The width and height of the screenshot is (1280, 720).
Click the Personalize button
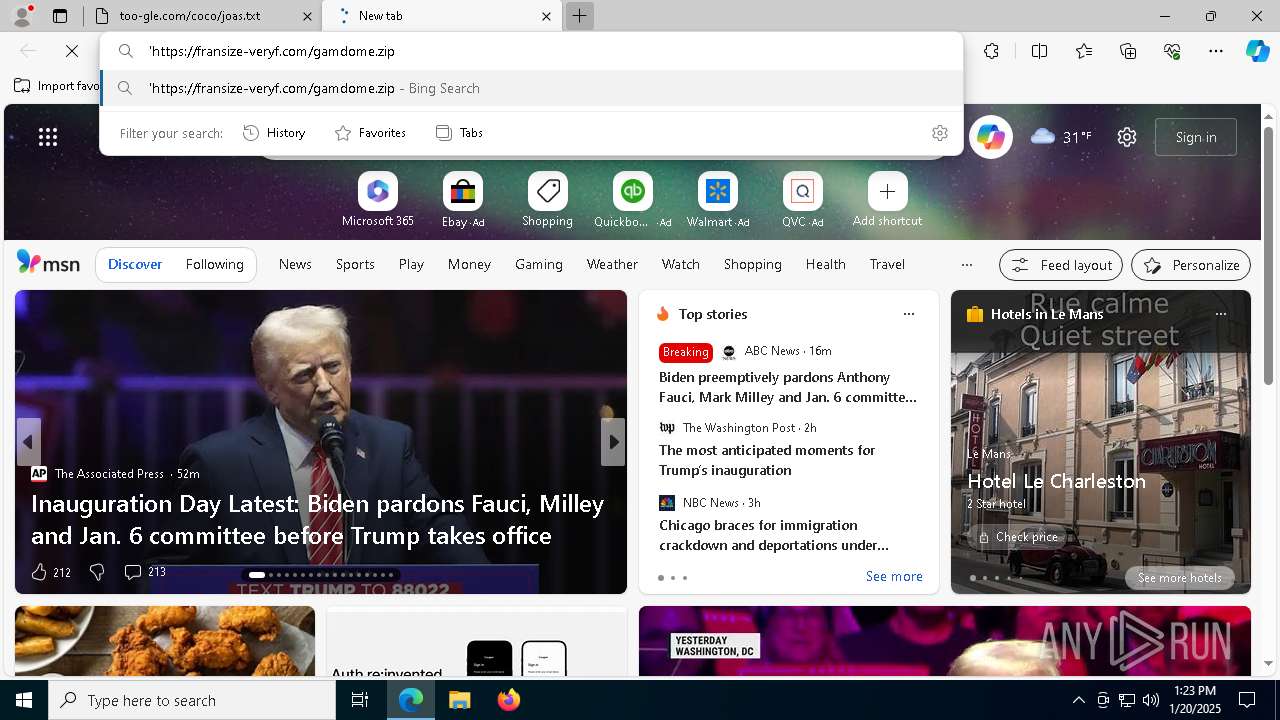[x=1191, y=265]
